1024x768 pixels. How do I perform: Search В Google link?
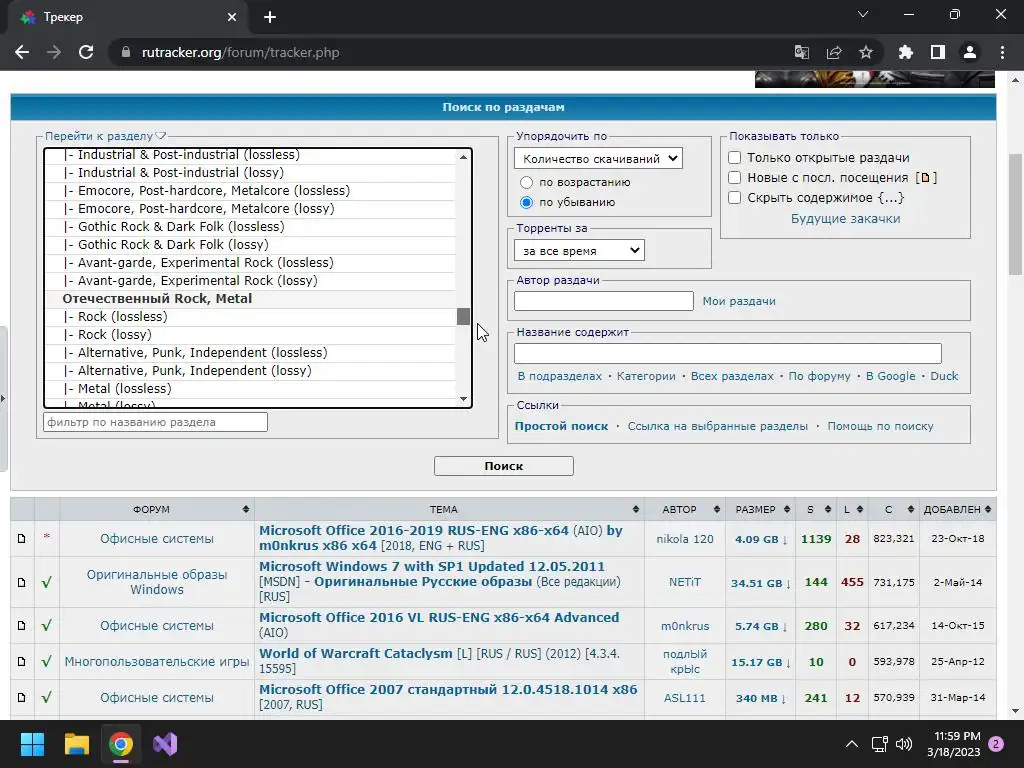(x=890, y=376)
